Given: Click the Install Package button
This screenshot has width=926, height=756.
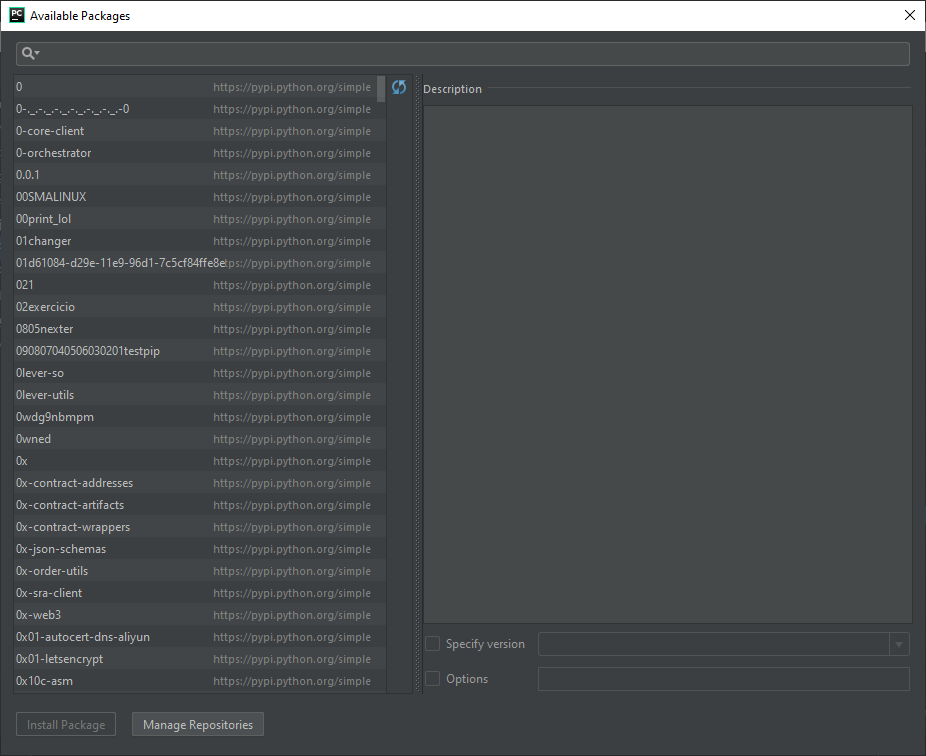Looking at the screenshot, I should 66,725.
